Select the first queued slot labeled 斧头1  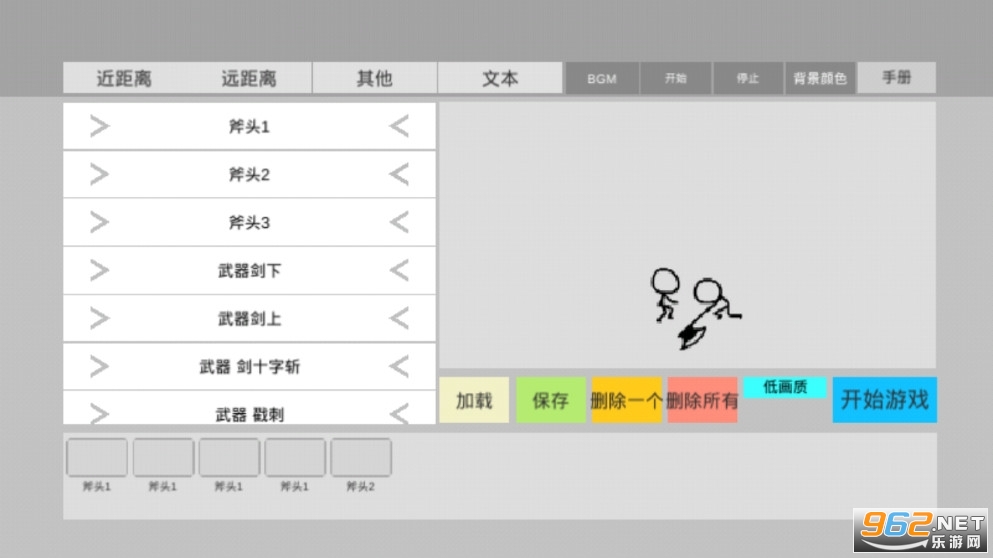[x=97, y=457]
